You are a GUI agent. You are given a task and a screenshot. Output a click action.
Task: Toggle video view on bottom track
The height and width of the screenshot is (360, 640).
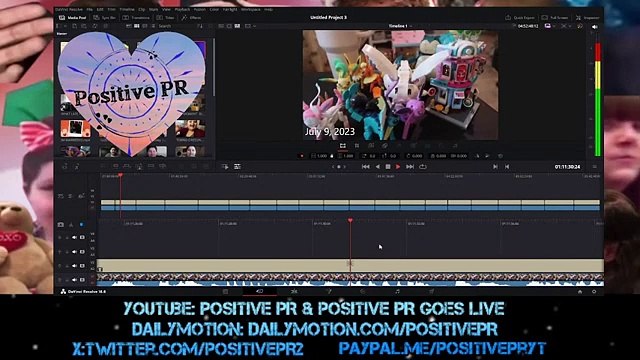click(x=82, y=280)
